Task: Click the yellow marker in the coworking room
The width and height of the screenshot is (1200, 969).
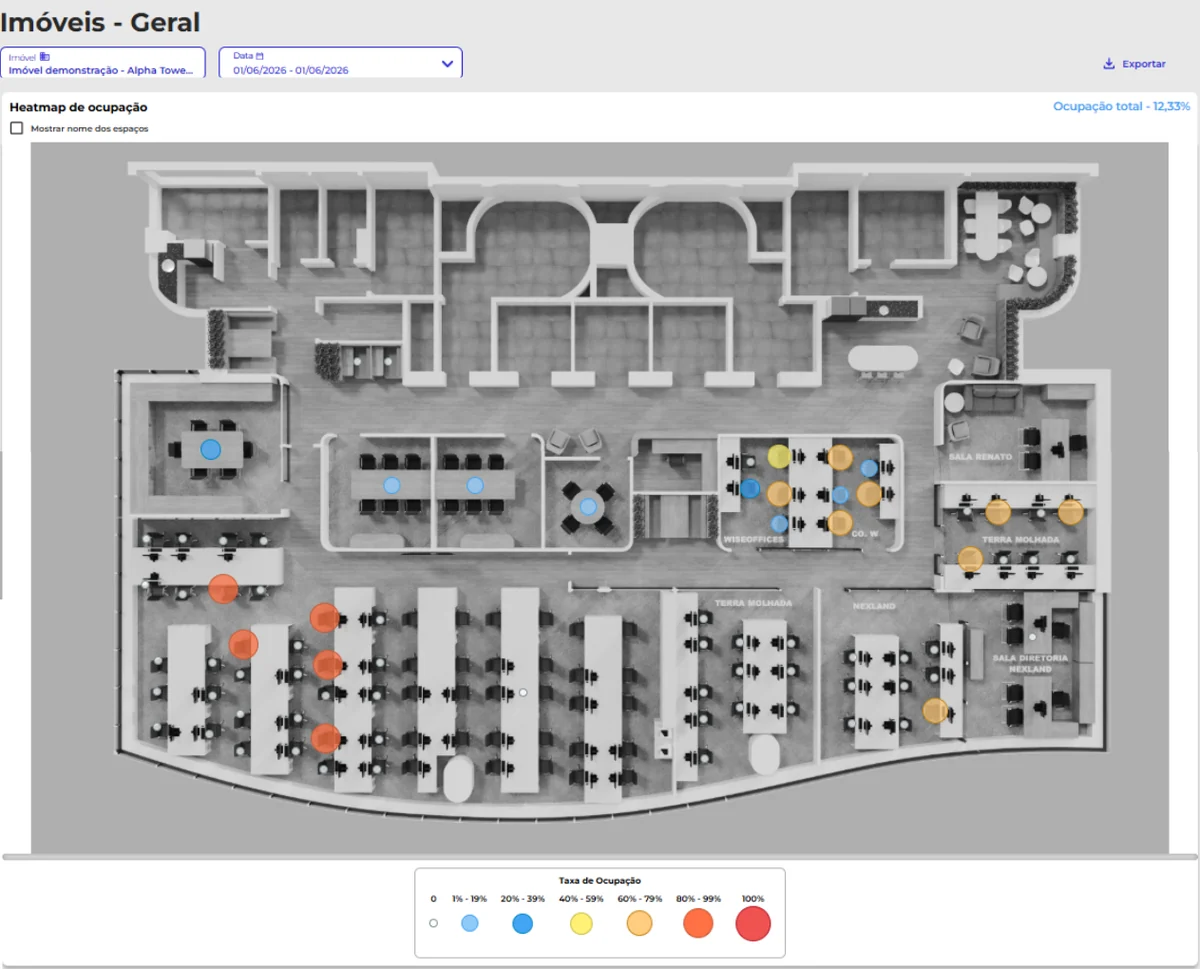Action: click(x=779, y=457)
